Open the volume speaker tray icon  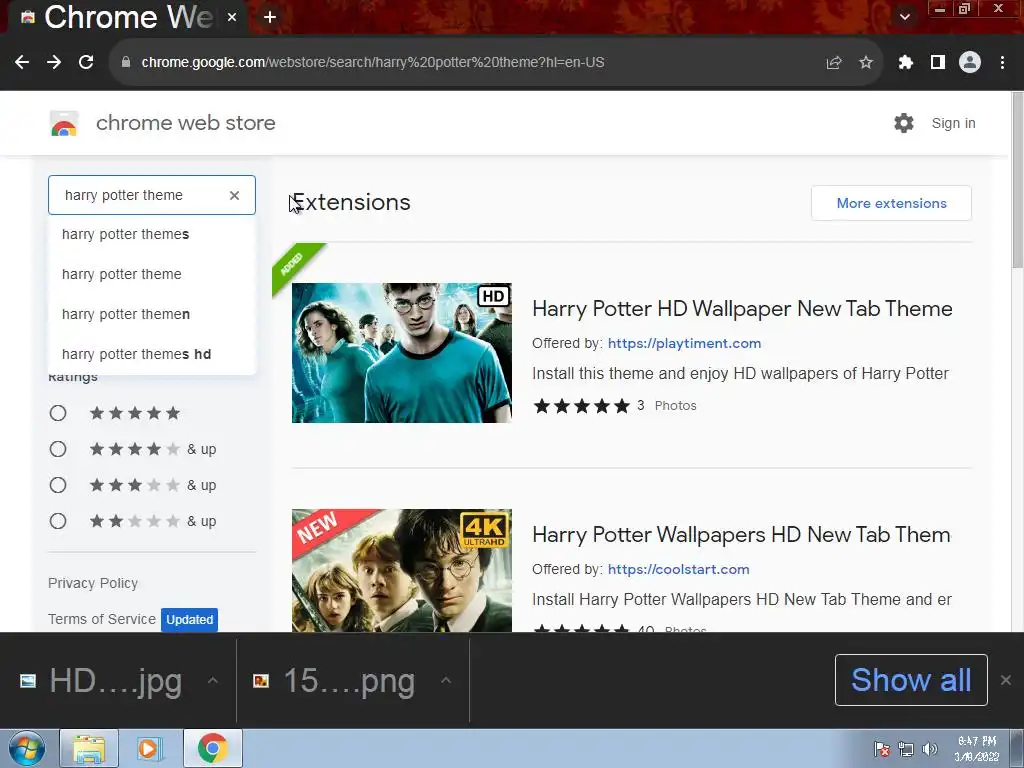tap(929, 749)
